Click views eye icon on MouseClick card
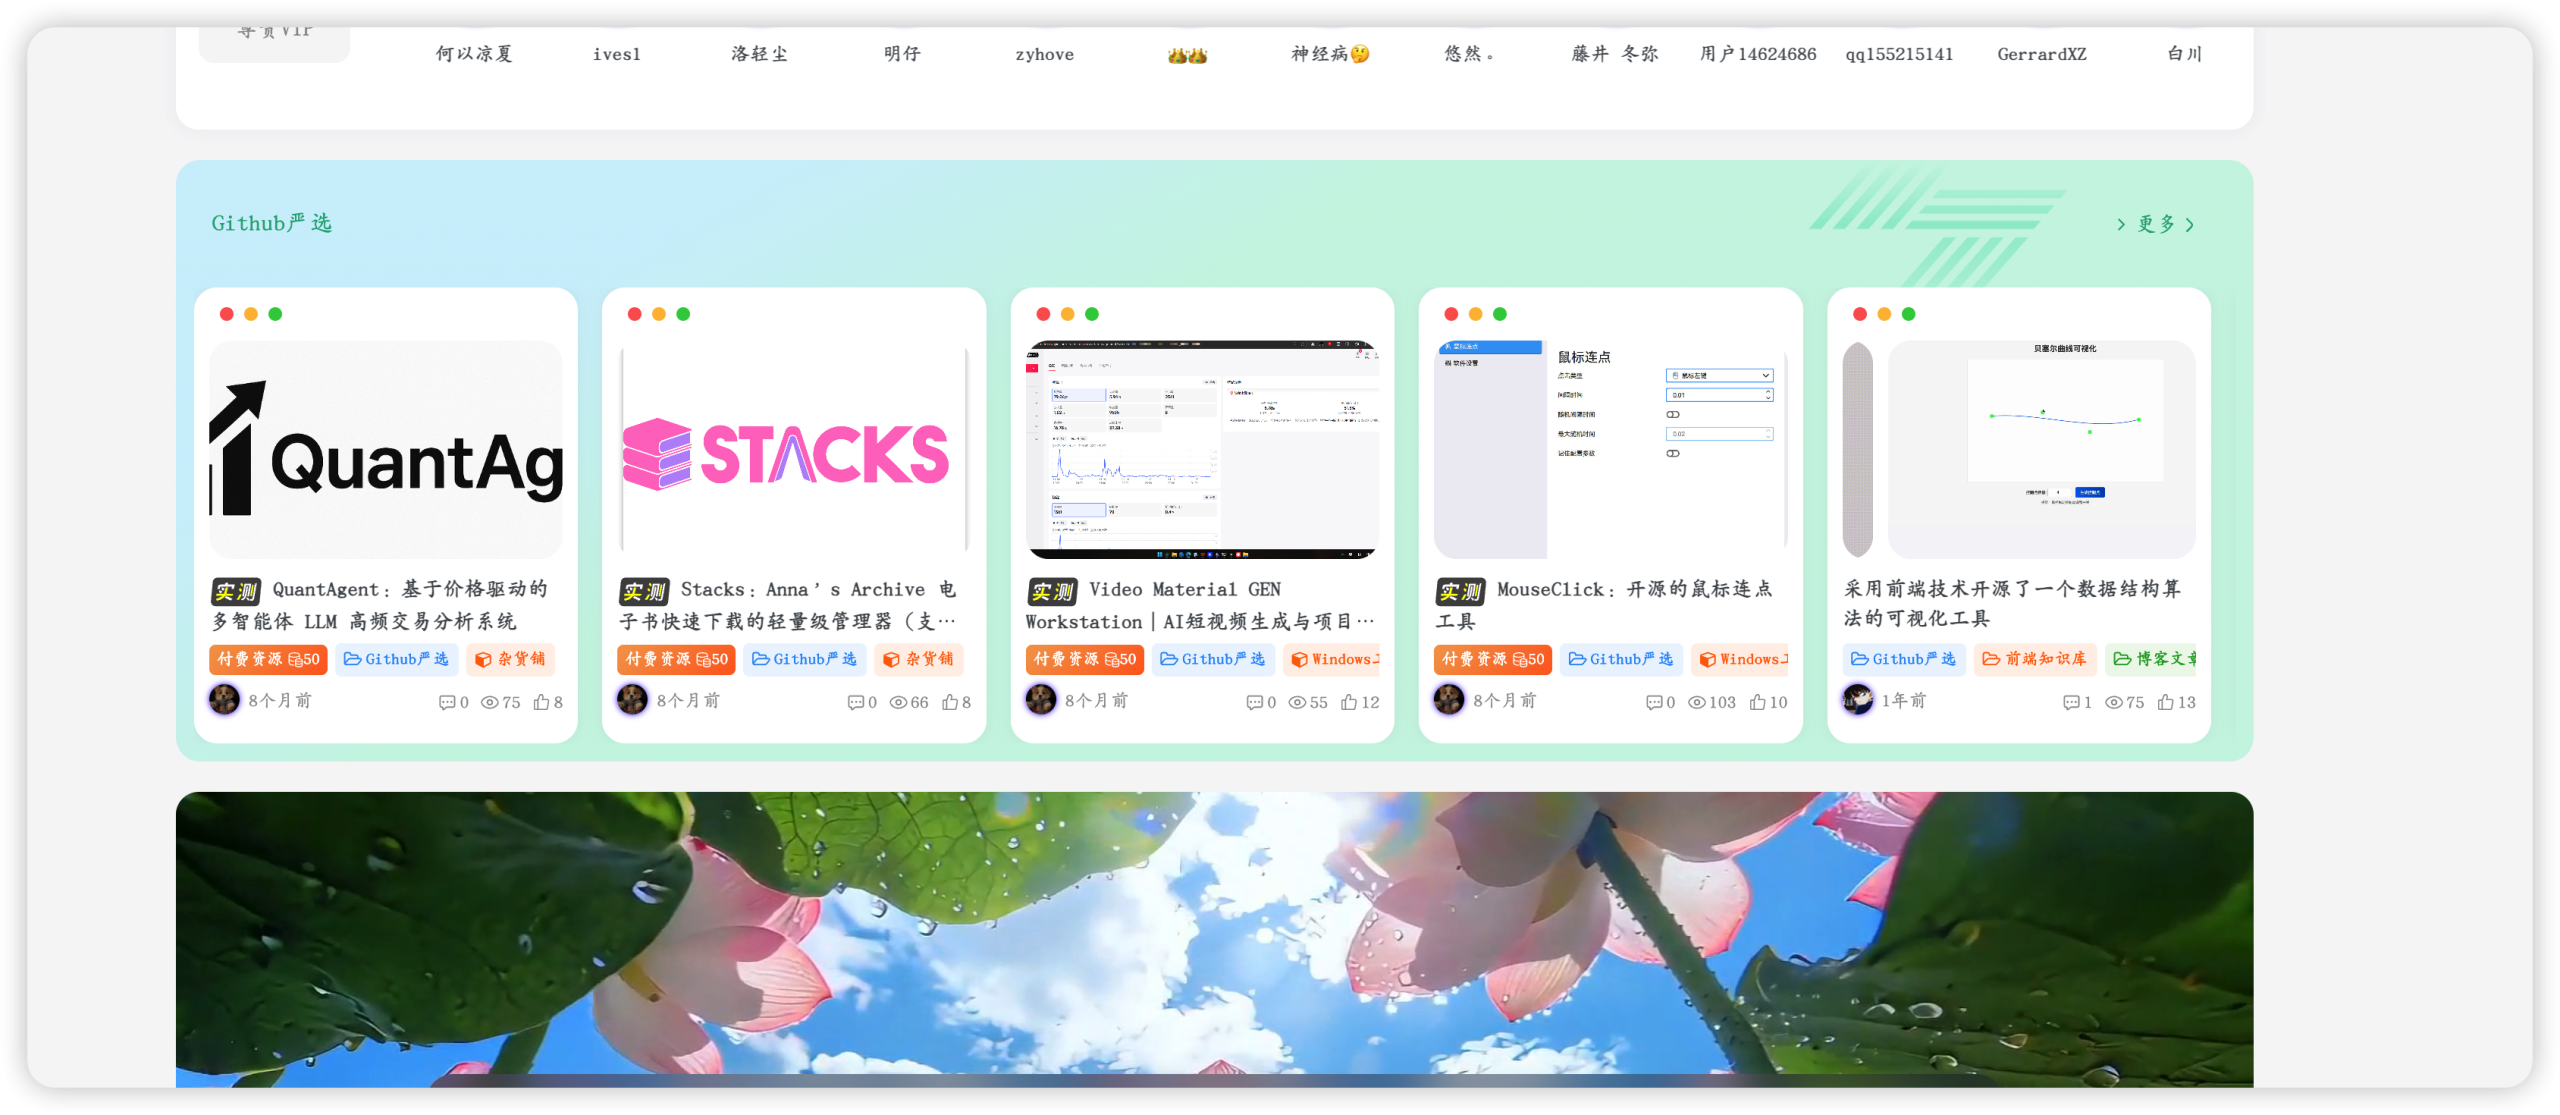This screenshot has height=1115, width=2560. pos(1697,702)
